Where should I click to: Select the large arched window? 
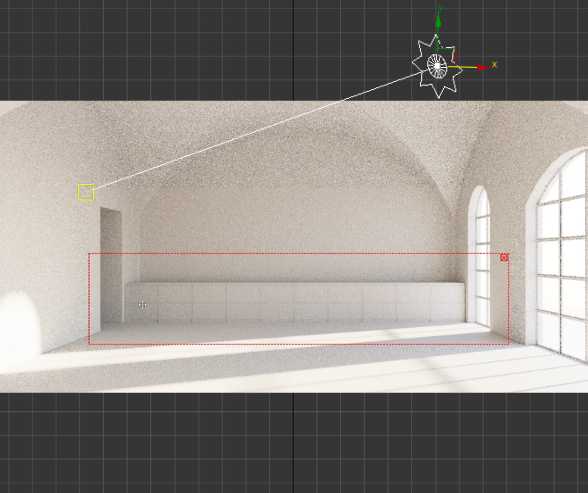click(557, 255)
